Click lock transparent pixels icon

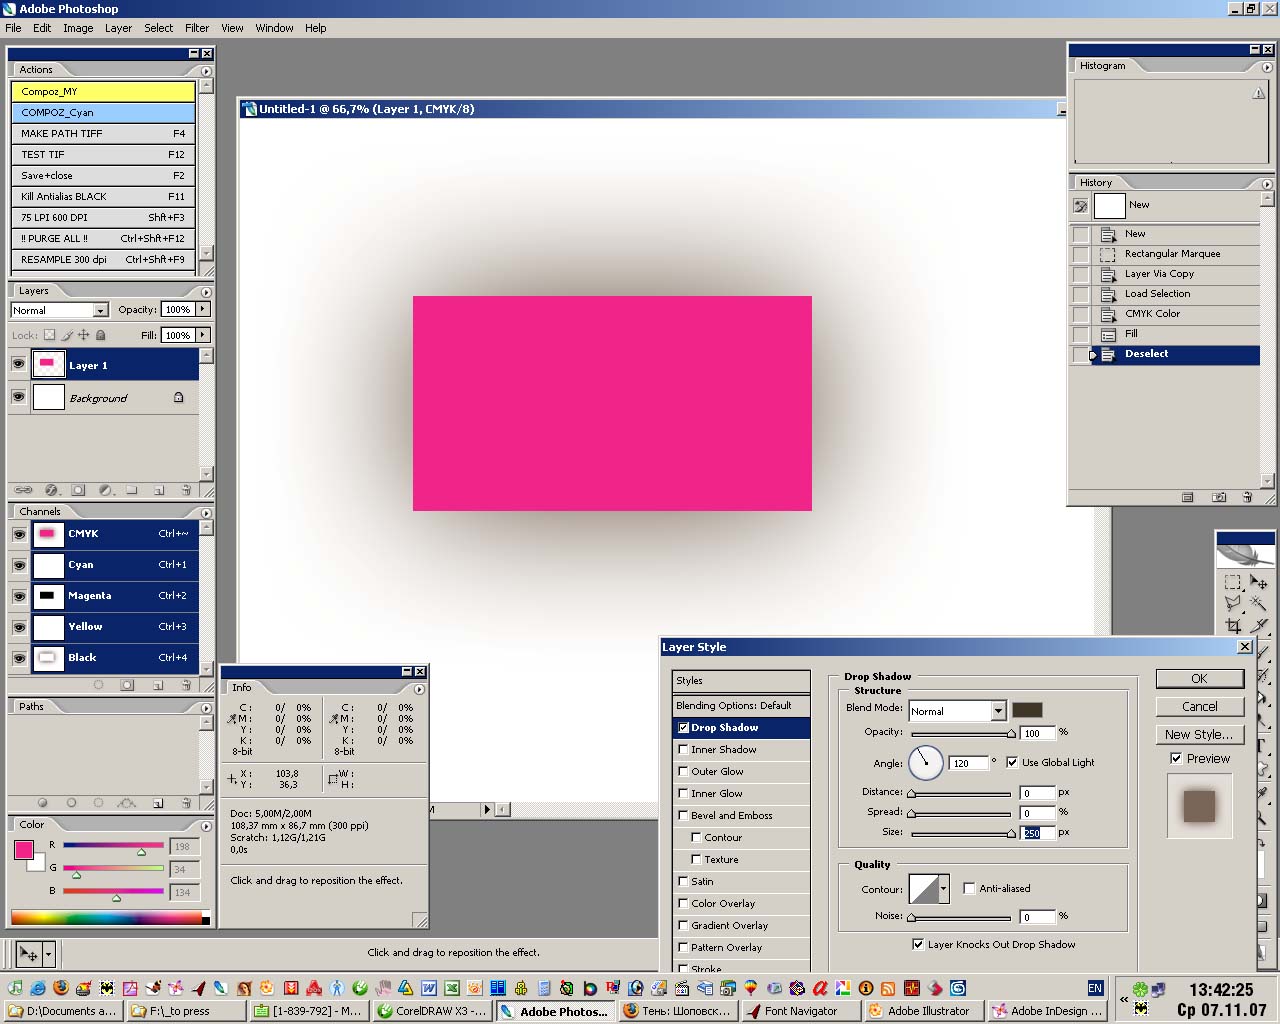(x=49, y=335)
